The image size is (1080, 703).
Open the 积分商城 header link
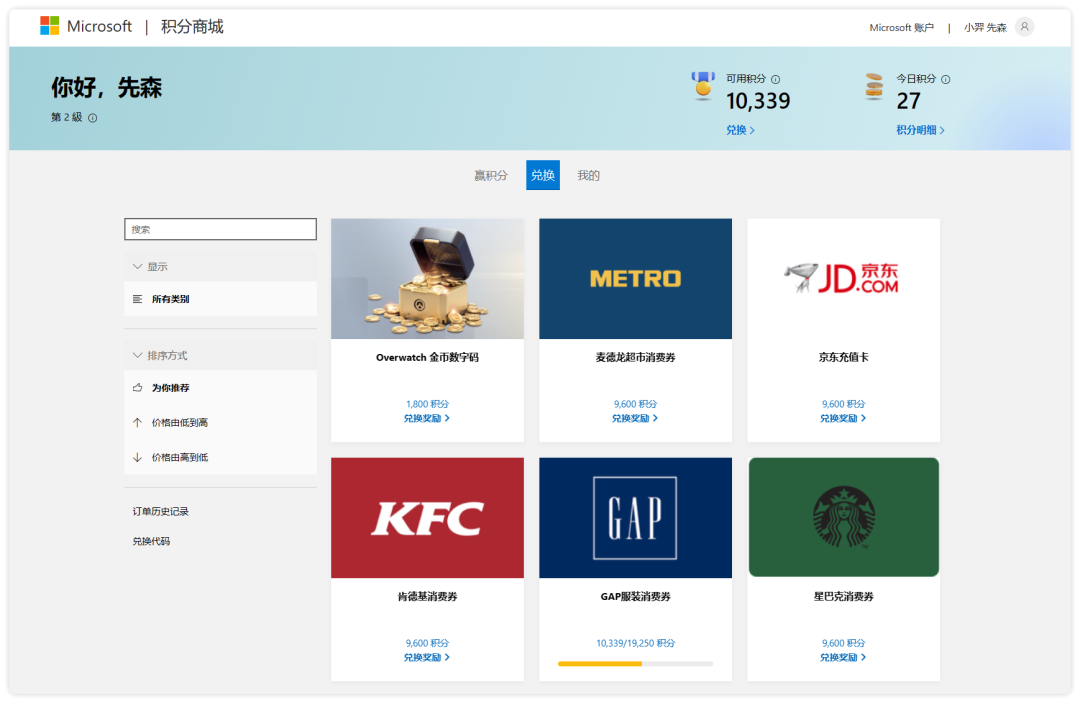click(192, 26)
